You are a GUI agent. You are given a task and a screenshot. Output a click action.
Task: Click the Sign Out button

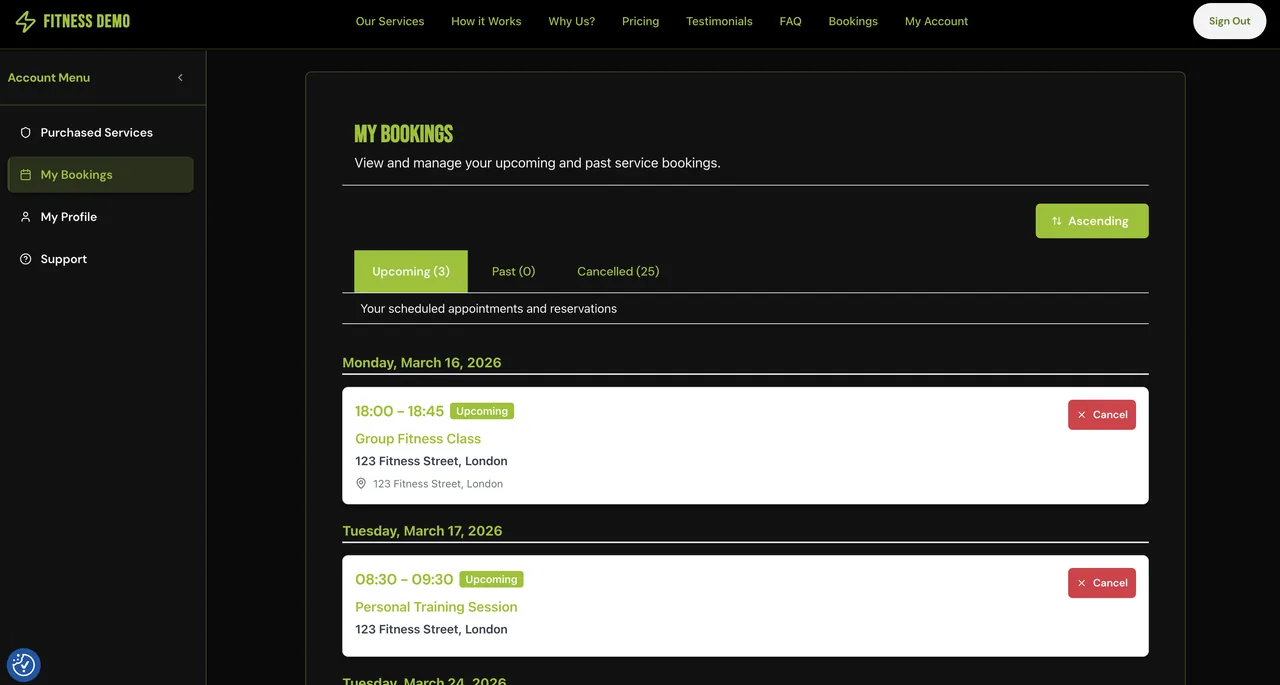click(1229, 20)
